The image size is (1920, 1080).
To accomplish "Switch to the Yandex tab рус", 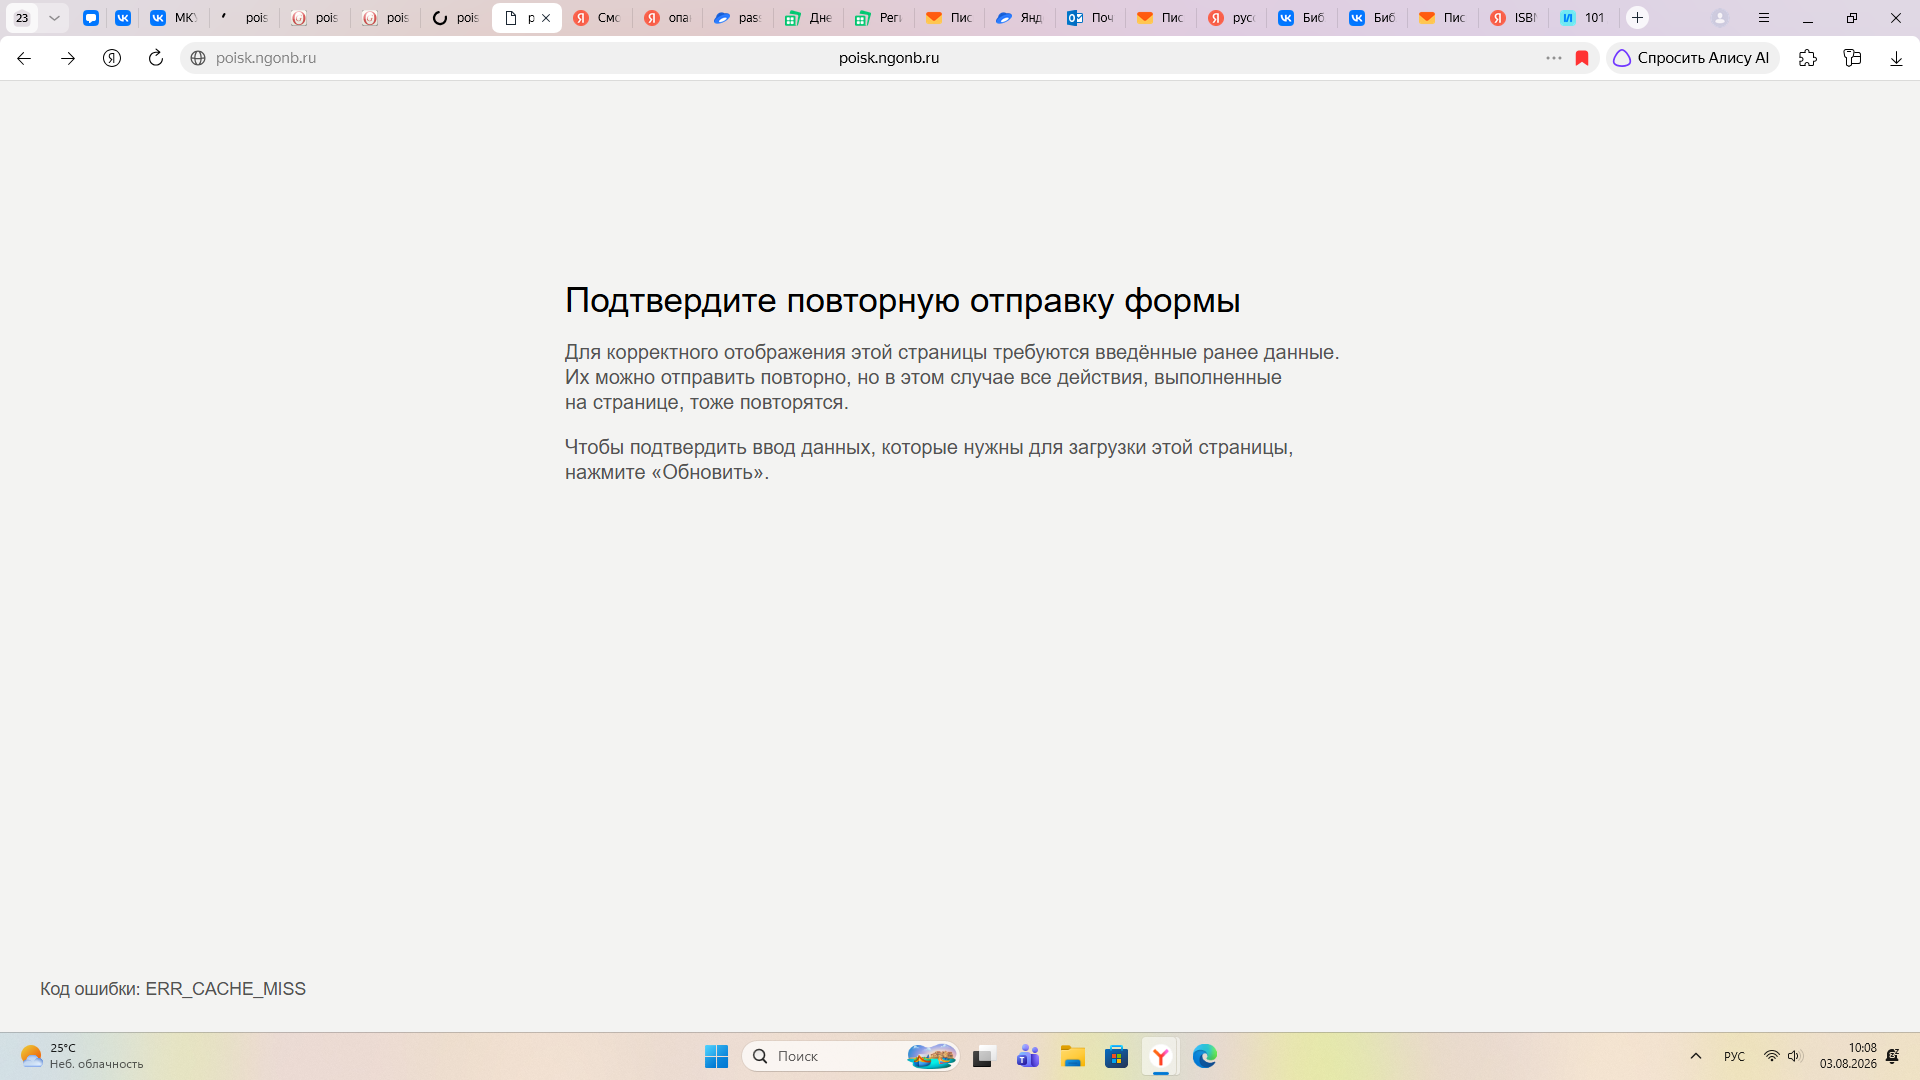I will (1231, 18).
